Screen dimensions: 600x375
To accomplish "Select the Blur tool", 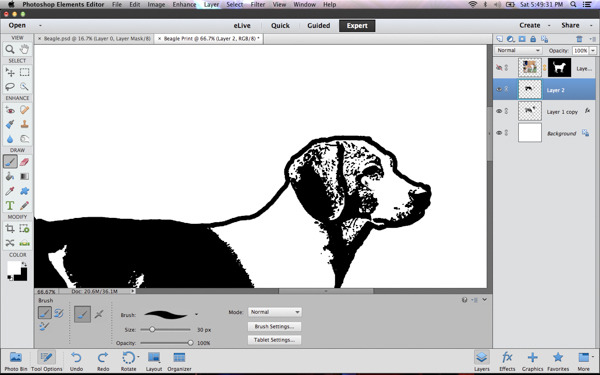I will [10, 139].
